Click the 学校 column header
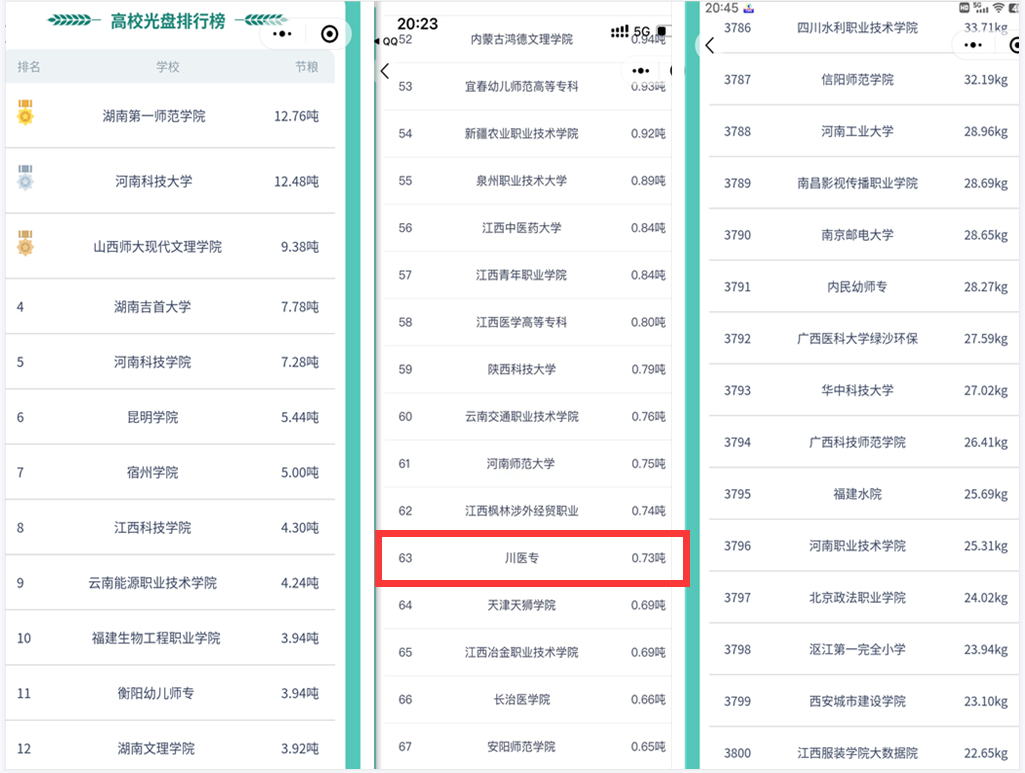Image resolution: width=1025 pixels, height=773 pixels. coord(168,67)
